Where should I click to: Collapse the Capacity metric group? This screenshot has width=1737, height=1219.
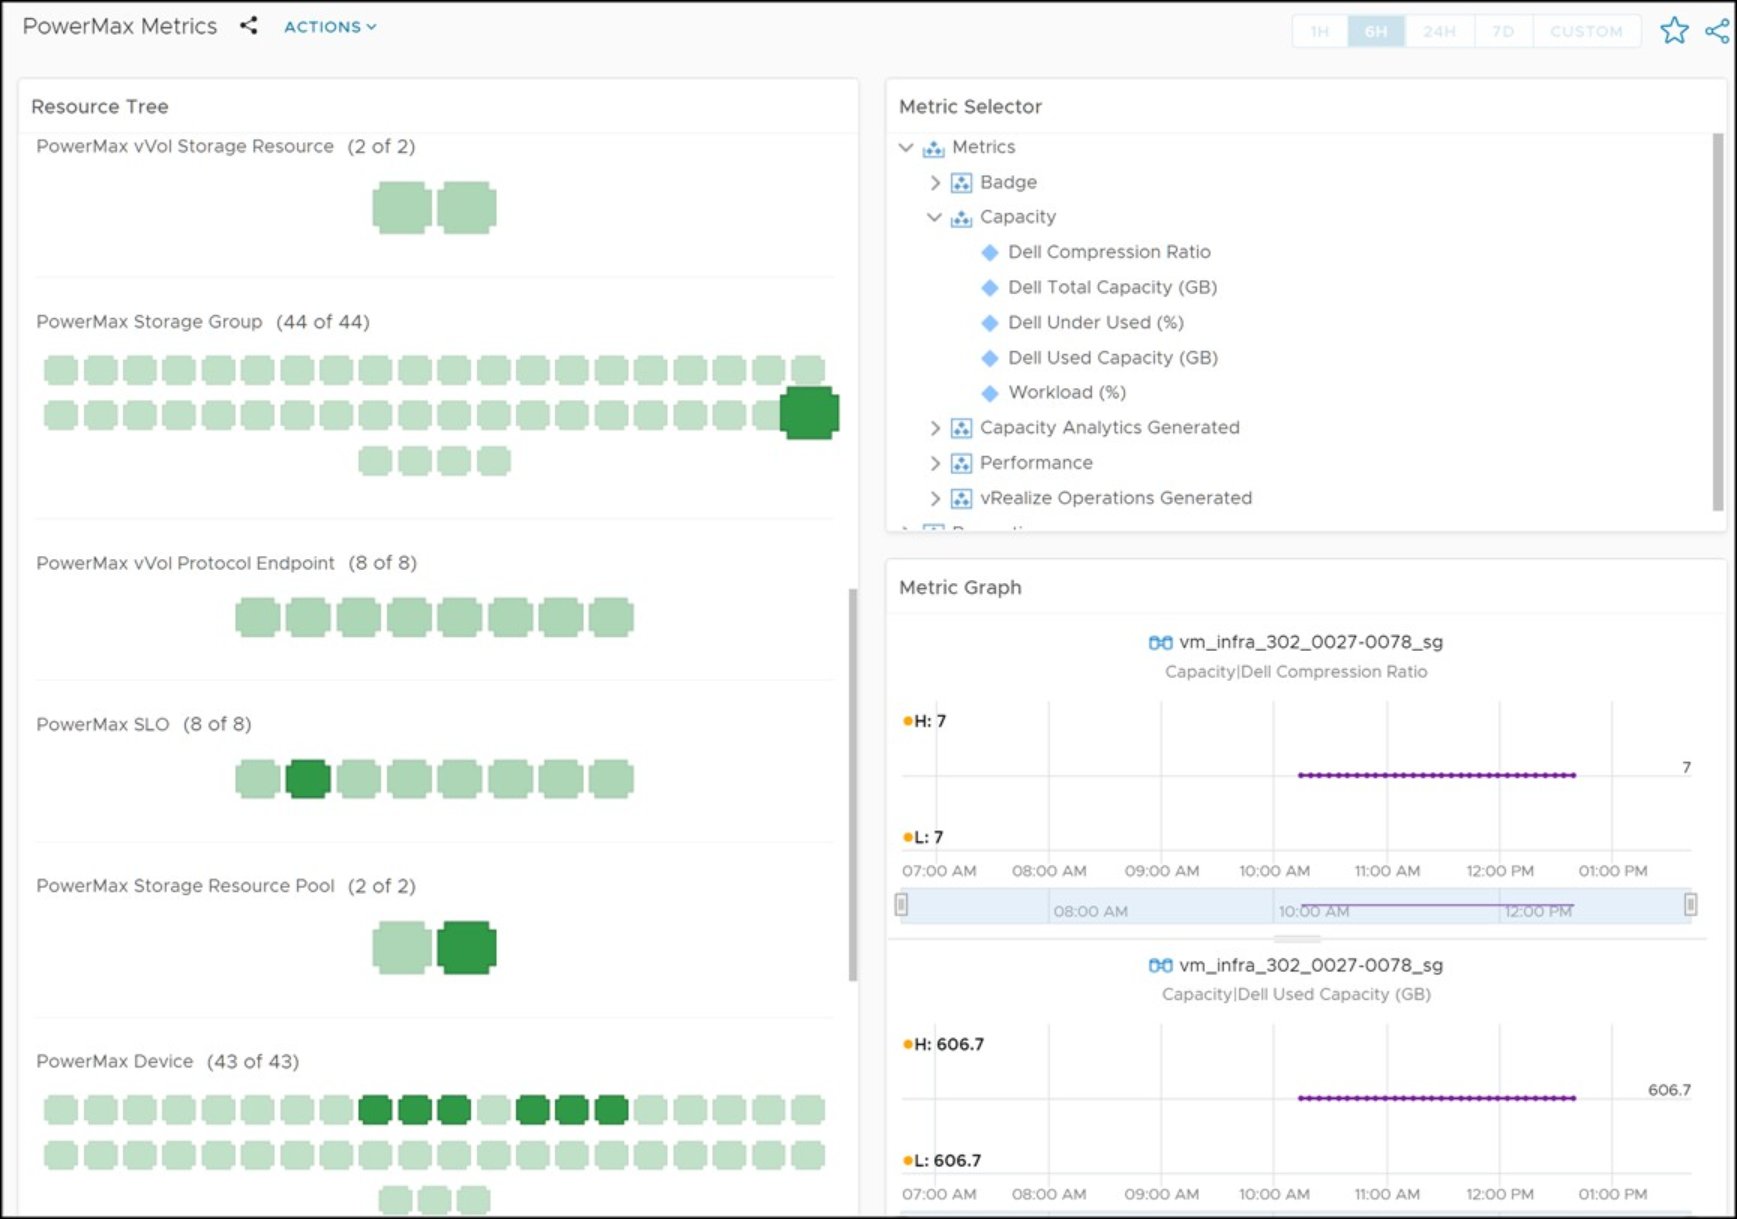[934, 217]
